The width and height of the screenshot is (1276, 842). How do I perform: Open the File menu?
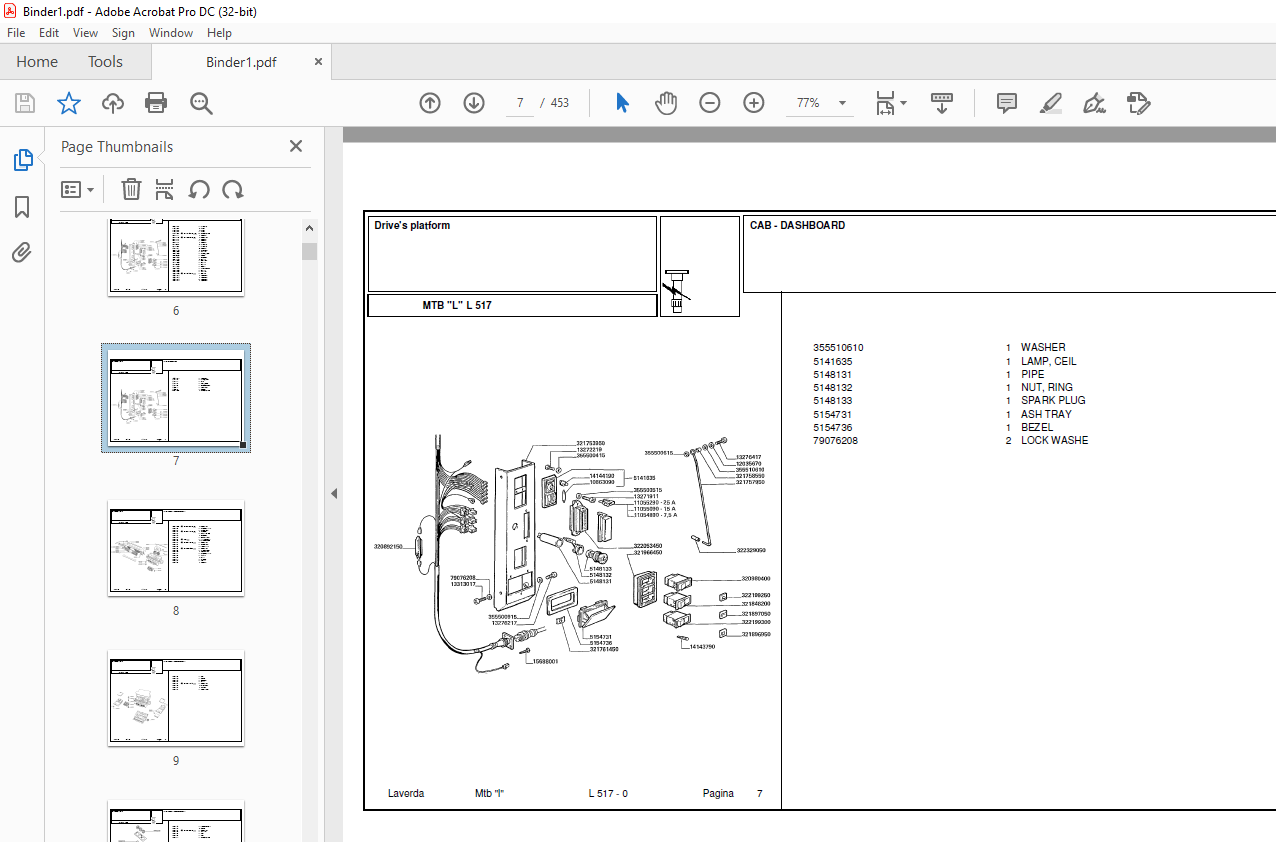[16, 33]
